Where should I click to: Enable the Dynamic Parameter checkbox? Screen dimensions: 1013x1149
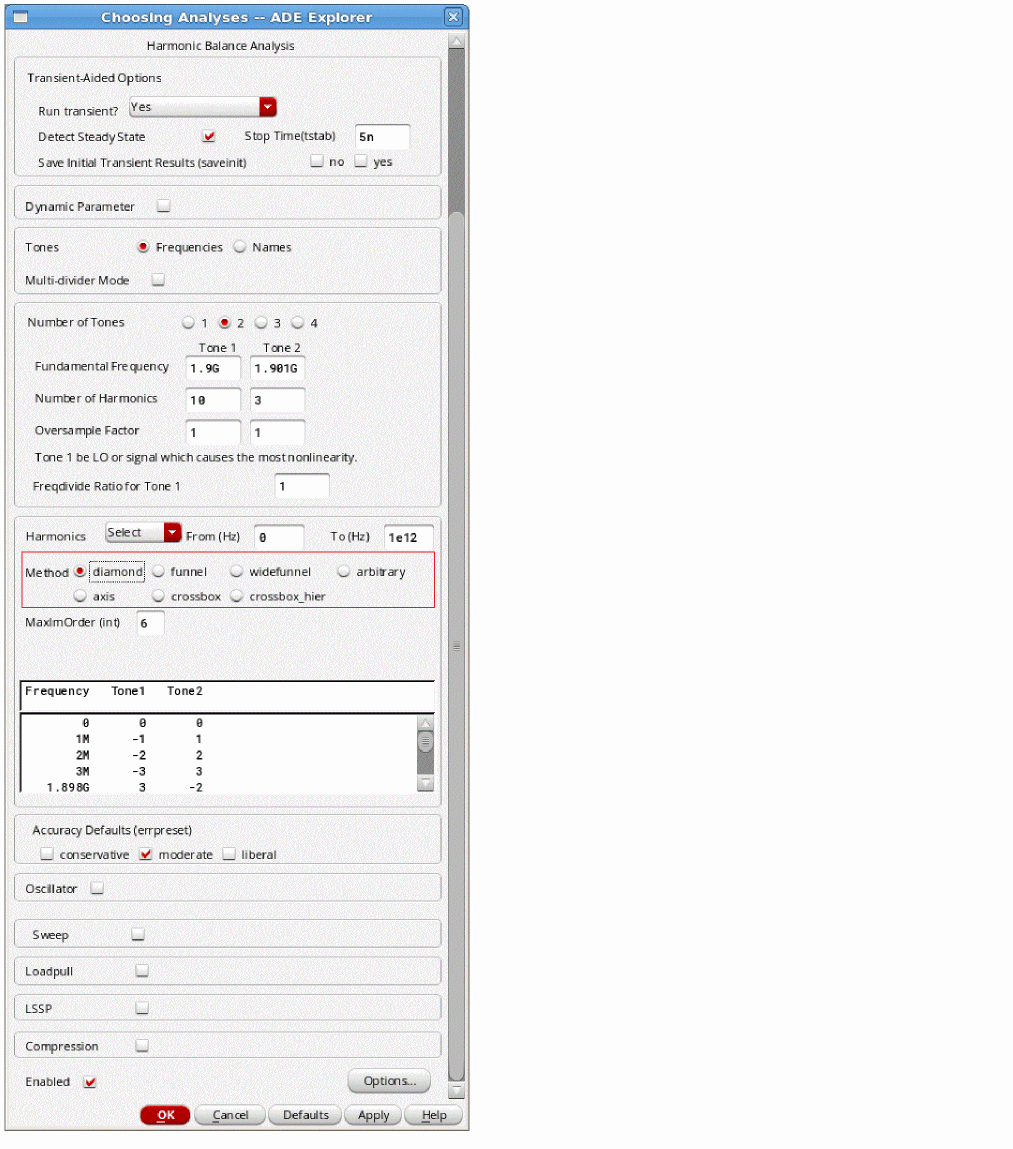click(163, 207)
